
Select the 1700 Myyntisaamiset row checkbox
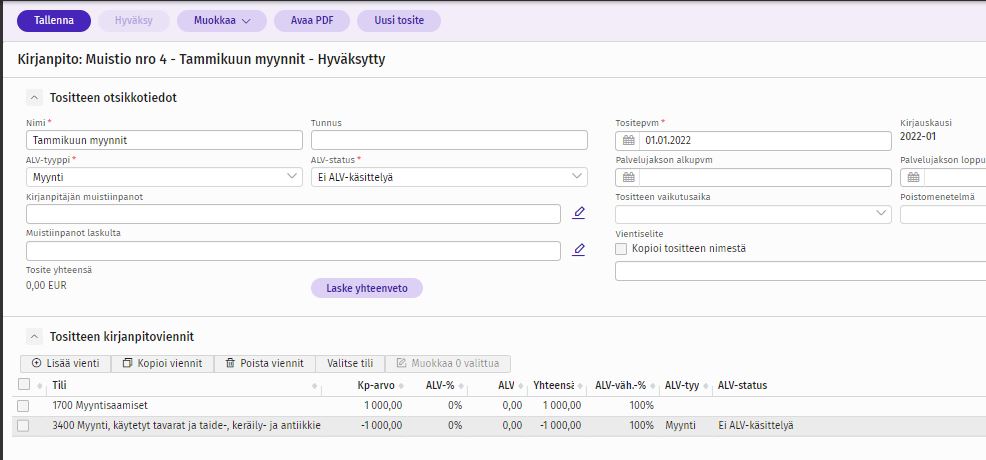tap(23, 405)
